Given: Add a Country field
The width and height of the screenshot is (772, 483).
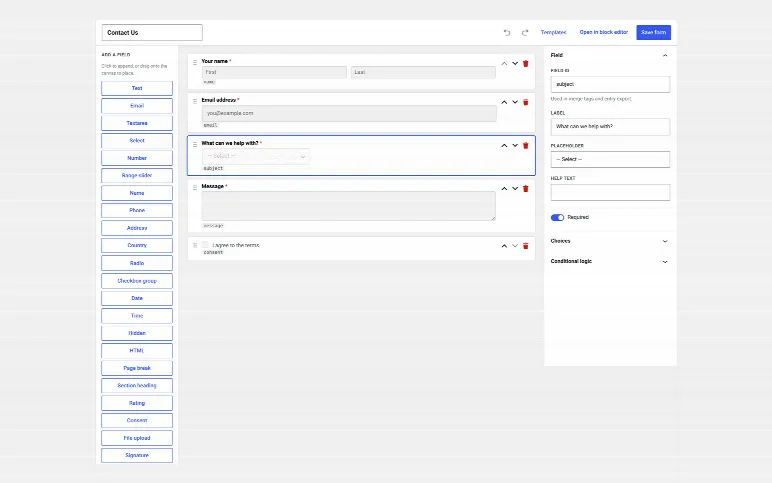Looking at the screenshot, I should point(137,246).
